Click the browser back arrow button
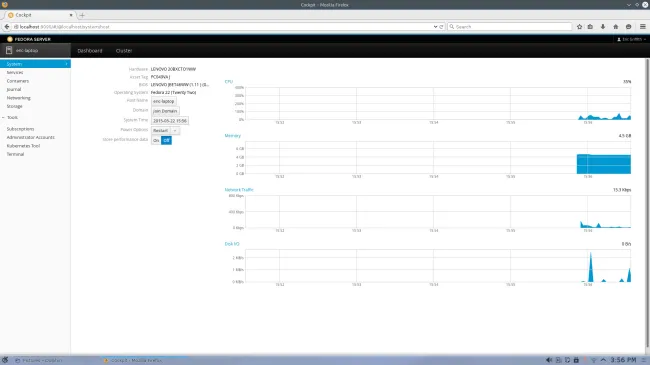Viewport: 650px width, 365px height. (7, 27)
